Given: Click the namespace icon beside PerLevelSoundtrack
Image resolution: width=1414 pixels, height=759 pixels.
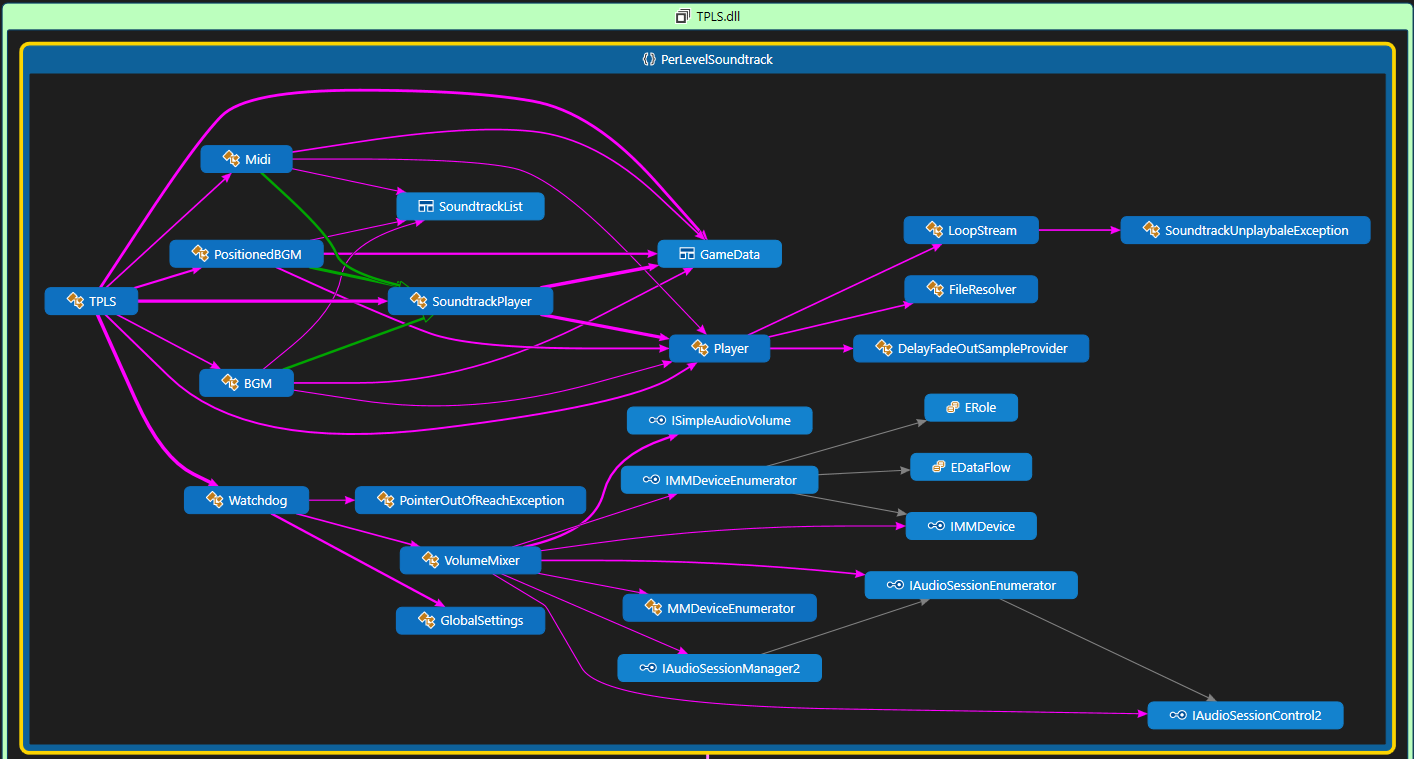Looking at the screenshot, I should pos(649,59).
